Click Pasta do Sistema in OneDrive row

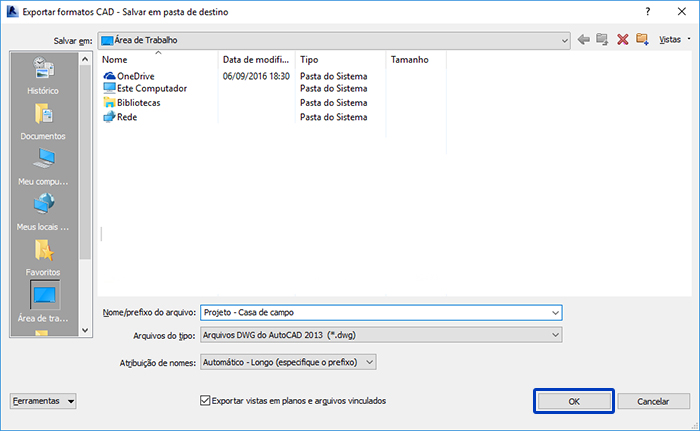pyautogui.click(x=333, y=76)
